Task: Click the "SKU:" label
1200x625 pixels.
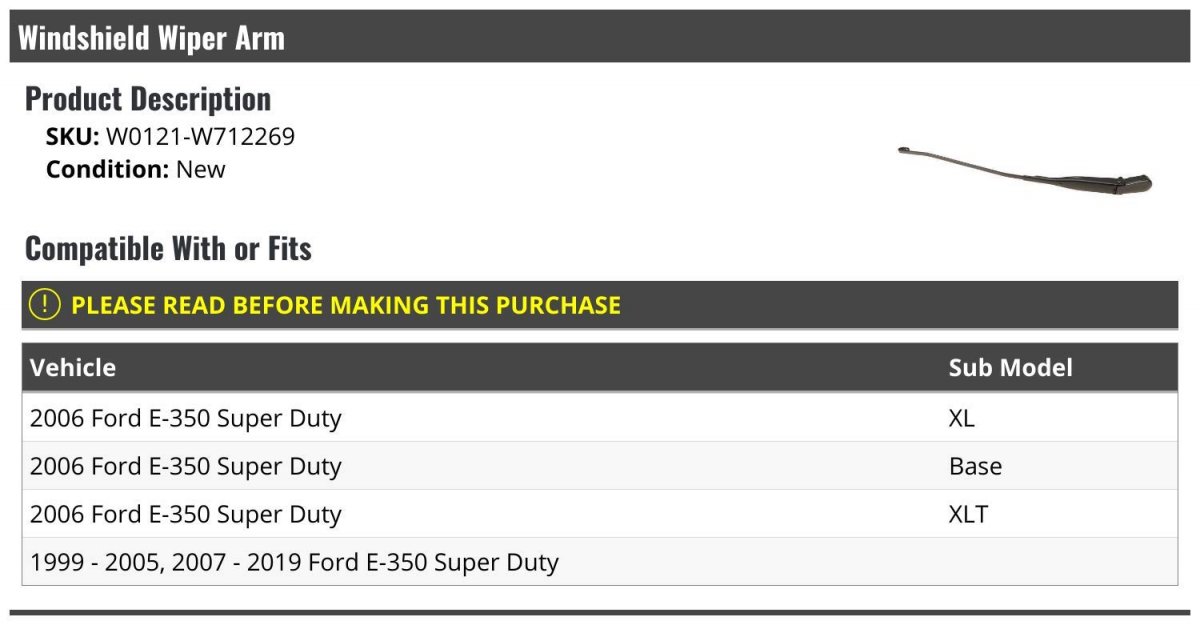Action: [x=72, y=137]
